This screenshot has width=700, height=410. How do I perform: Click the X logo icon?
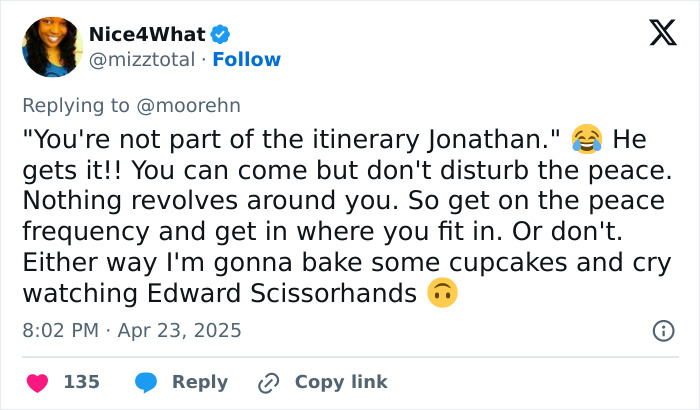tap(655, 36)
